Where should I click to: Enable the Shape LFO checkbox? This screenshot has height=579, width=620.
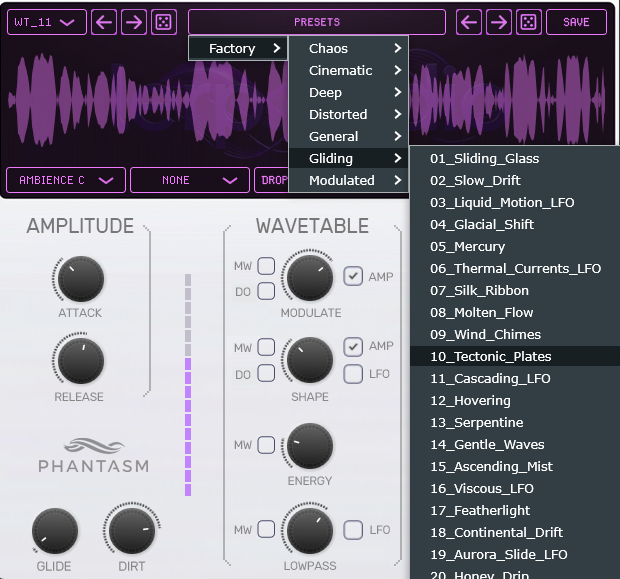pyautogui.click(x=353, y=374)
